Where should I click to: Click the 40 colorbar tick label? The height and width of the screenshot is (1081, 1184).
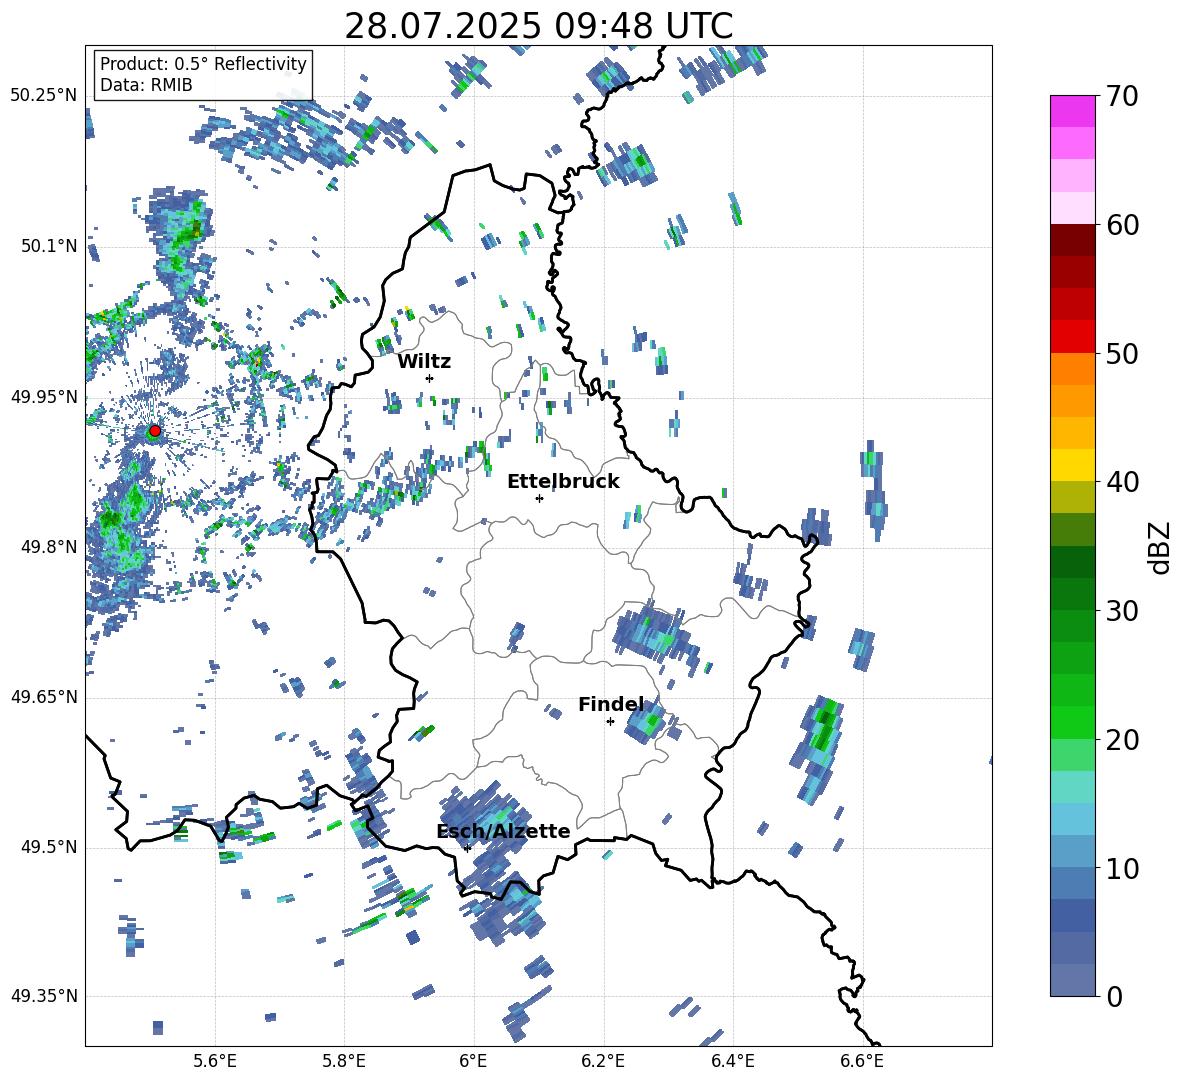1122,482
